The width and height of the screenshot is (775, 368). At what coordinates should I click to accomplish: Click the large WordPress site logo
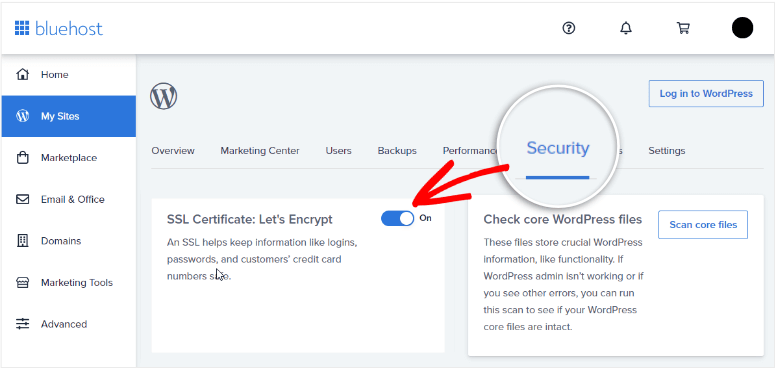pyautogui.click(x=164, y=96)
